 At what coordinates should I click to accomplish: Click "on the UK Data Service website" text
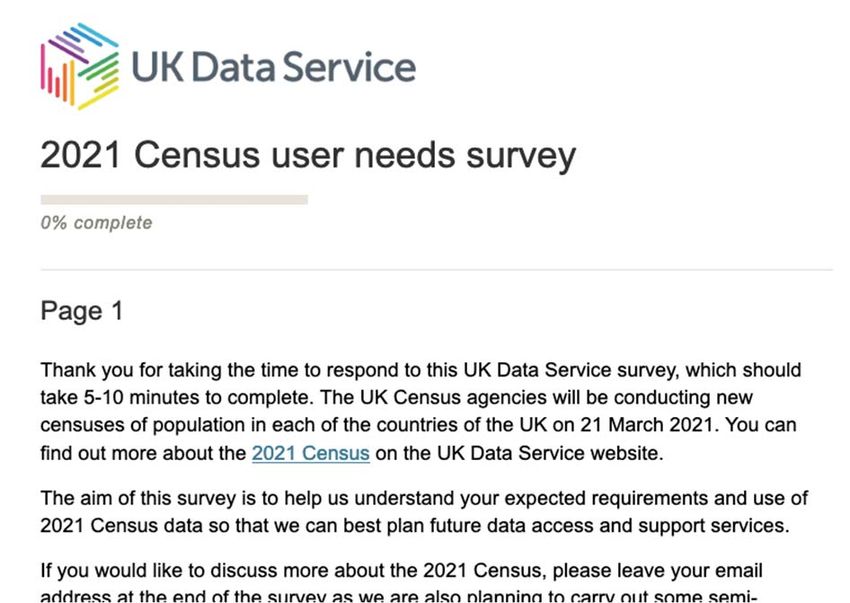[519, 453]
